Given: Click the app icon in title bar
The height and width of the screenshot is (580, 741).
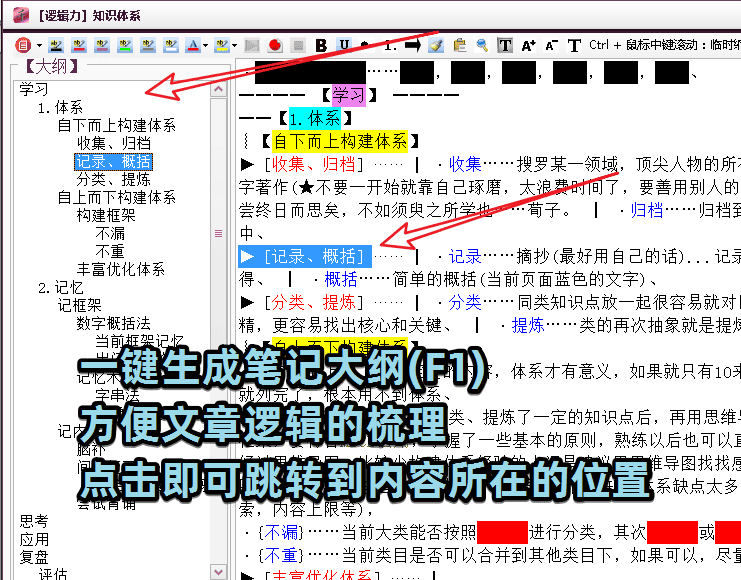Looking at the screenshot, I should [21, 15].
